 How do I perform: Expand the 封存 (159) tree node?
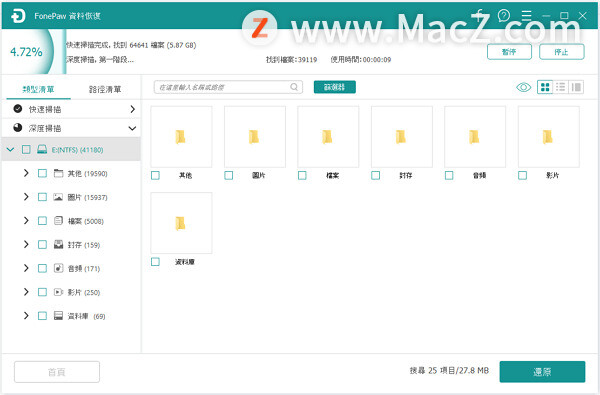26,244
